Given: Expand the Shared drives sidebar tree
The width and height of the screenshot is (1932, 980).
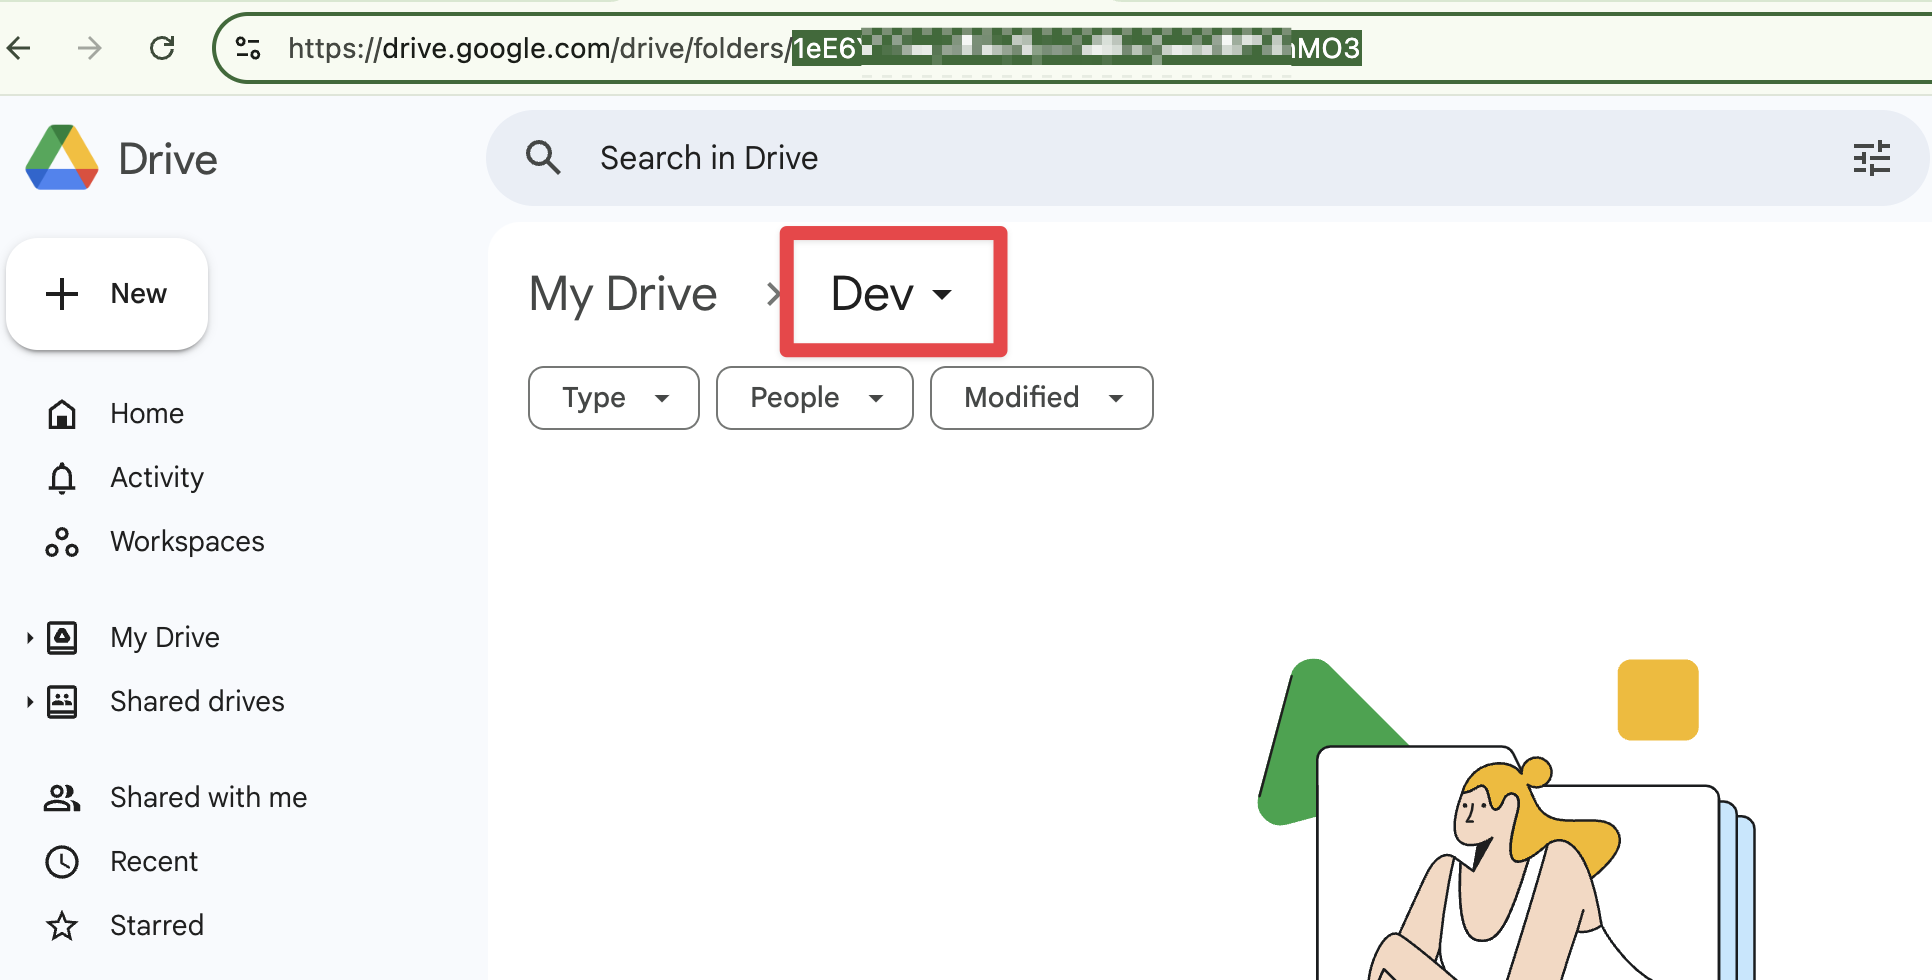Looking at the screenshot, I should [28, 701].
